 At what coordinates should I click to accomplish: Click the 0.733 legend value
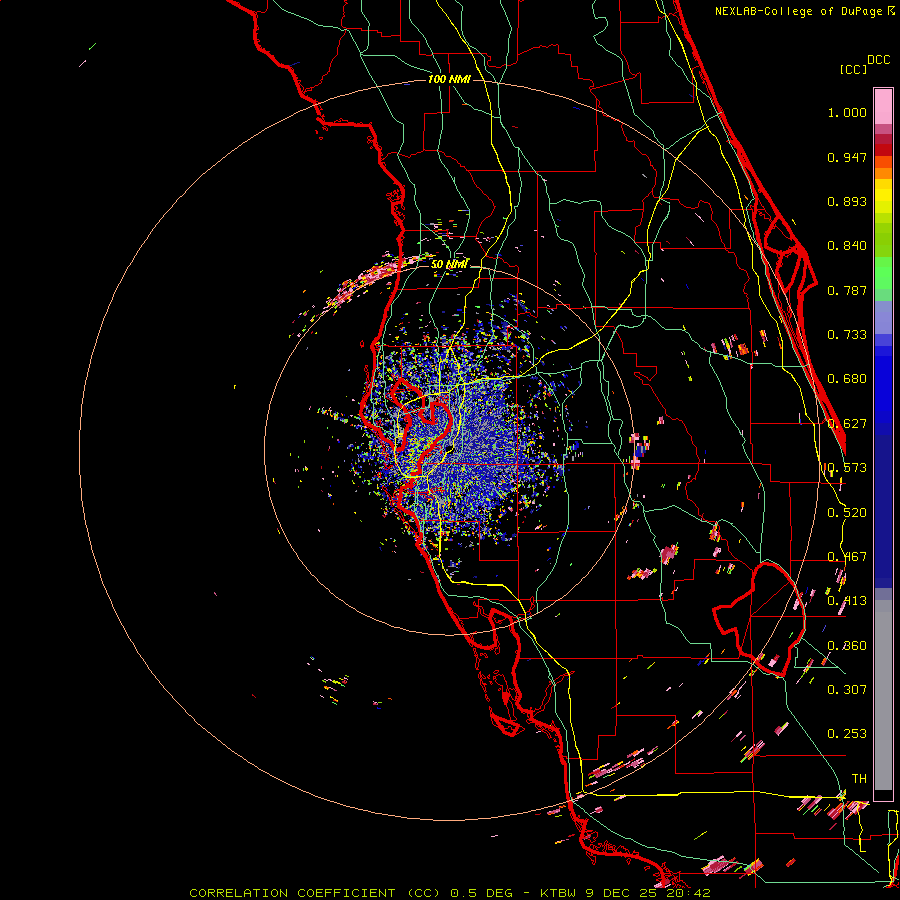(847, 335)
